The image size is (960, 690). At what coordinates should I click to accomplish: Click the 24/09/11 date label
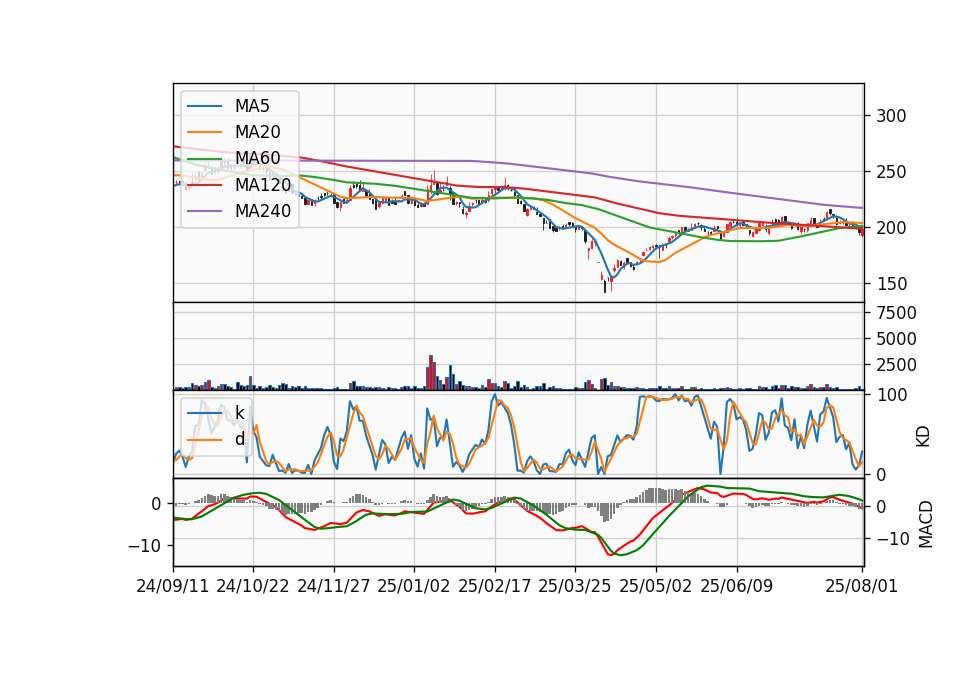click(173, 586)
